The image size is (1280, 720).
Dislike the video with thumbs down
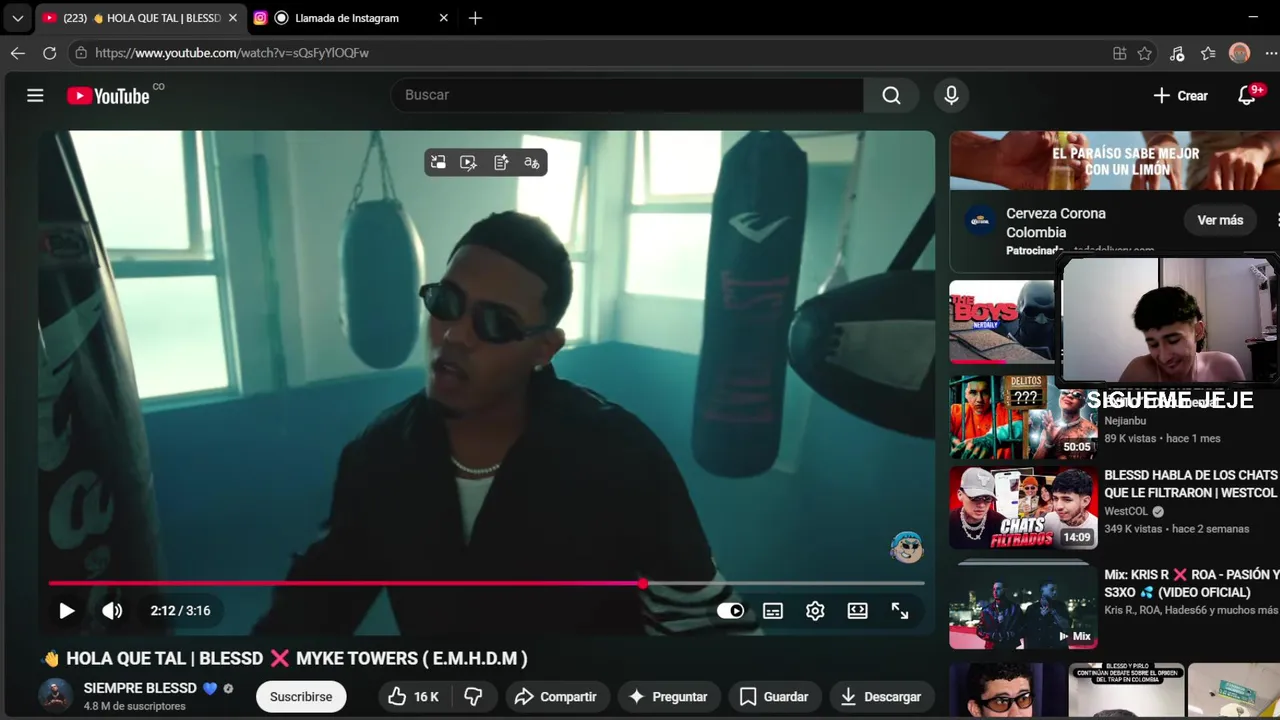click(473, 697)
